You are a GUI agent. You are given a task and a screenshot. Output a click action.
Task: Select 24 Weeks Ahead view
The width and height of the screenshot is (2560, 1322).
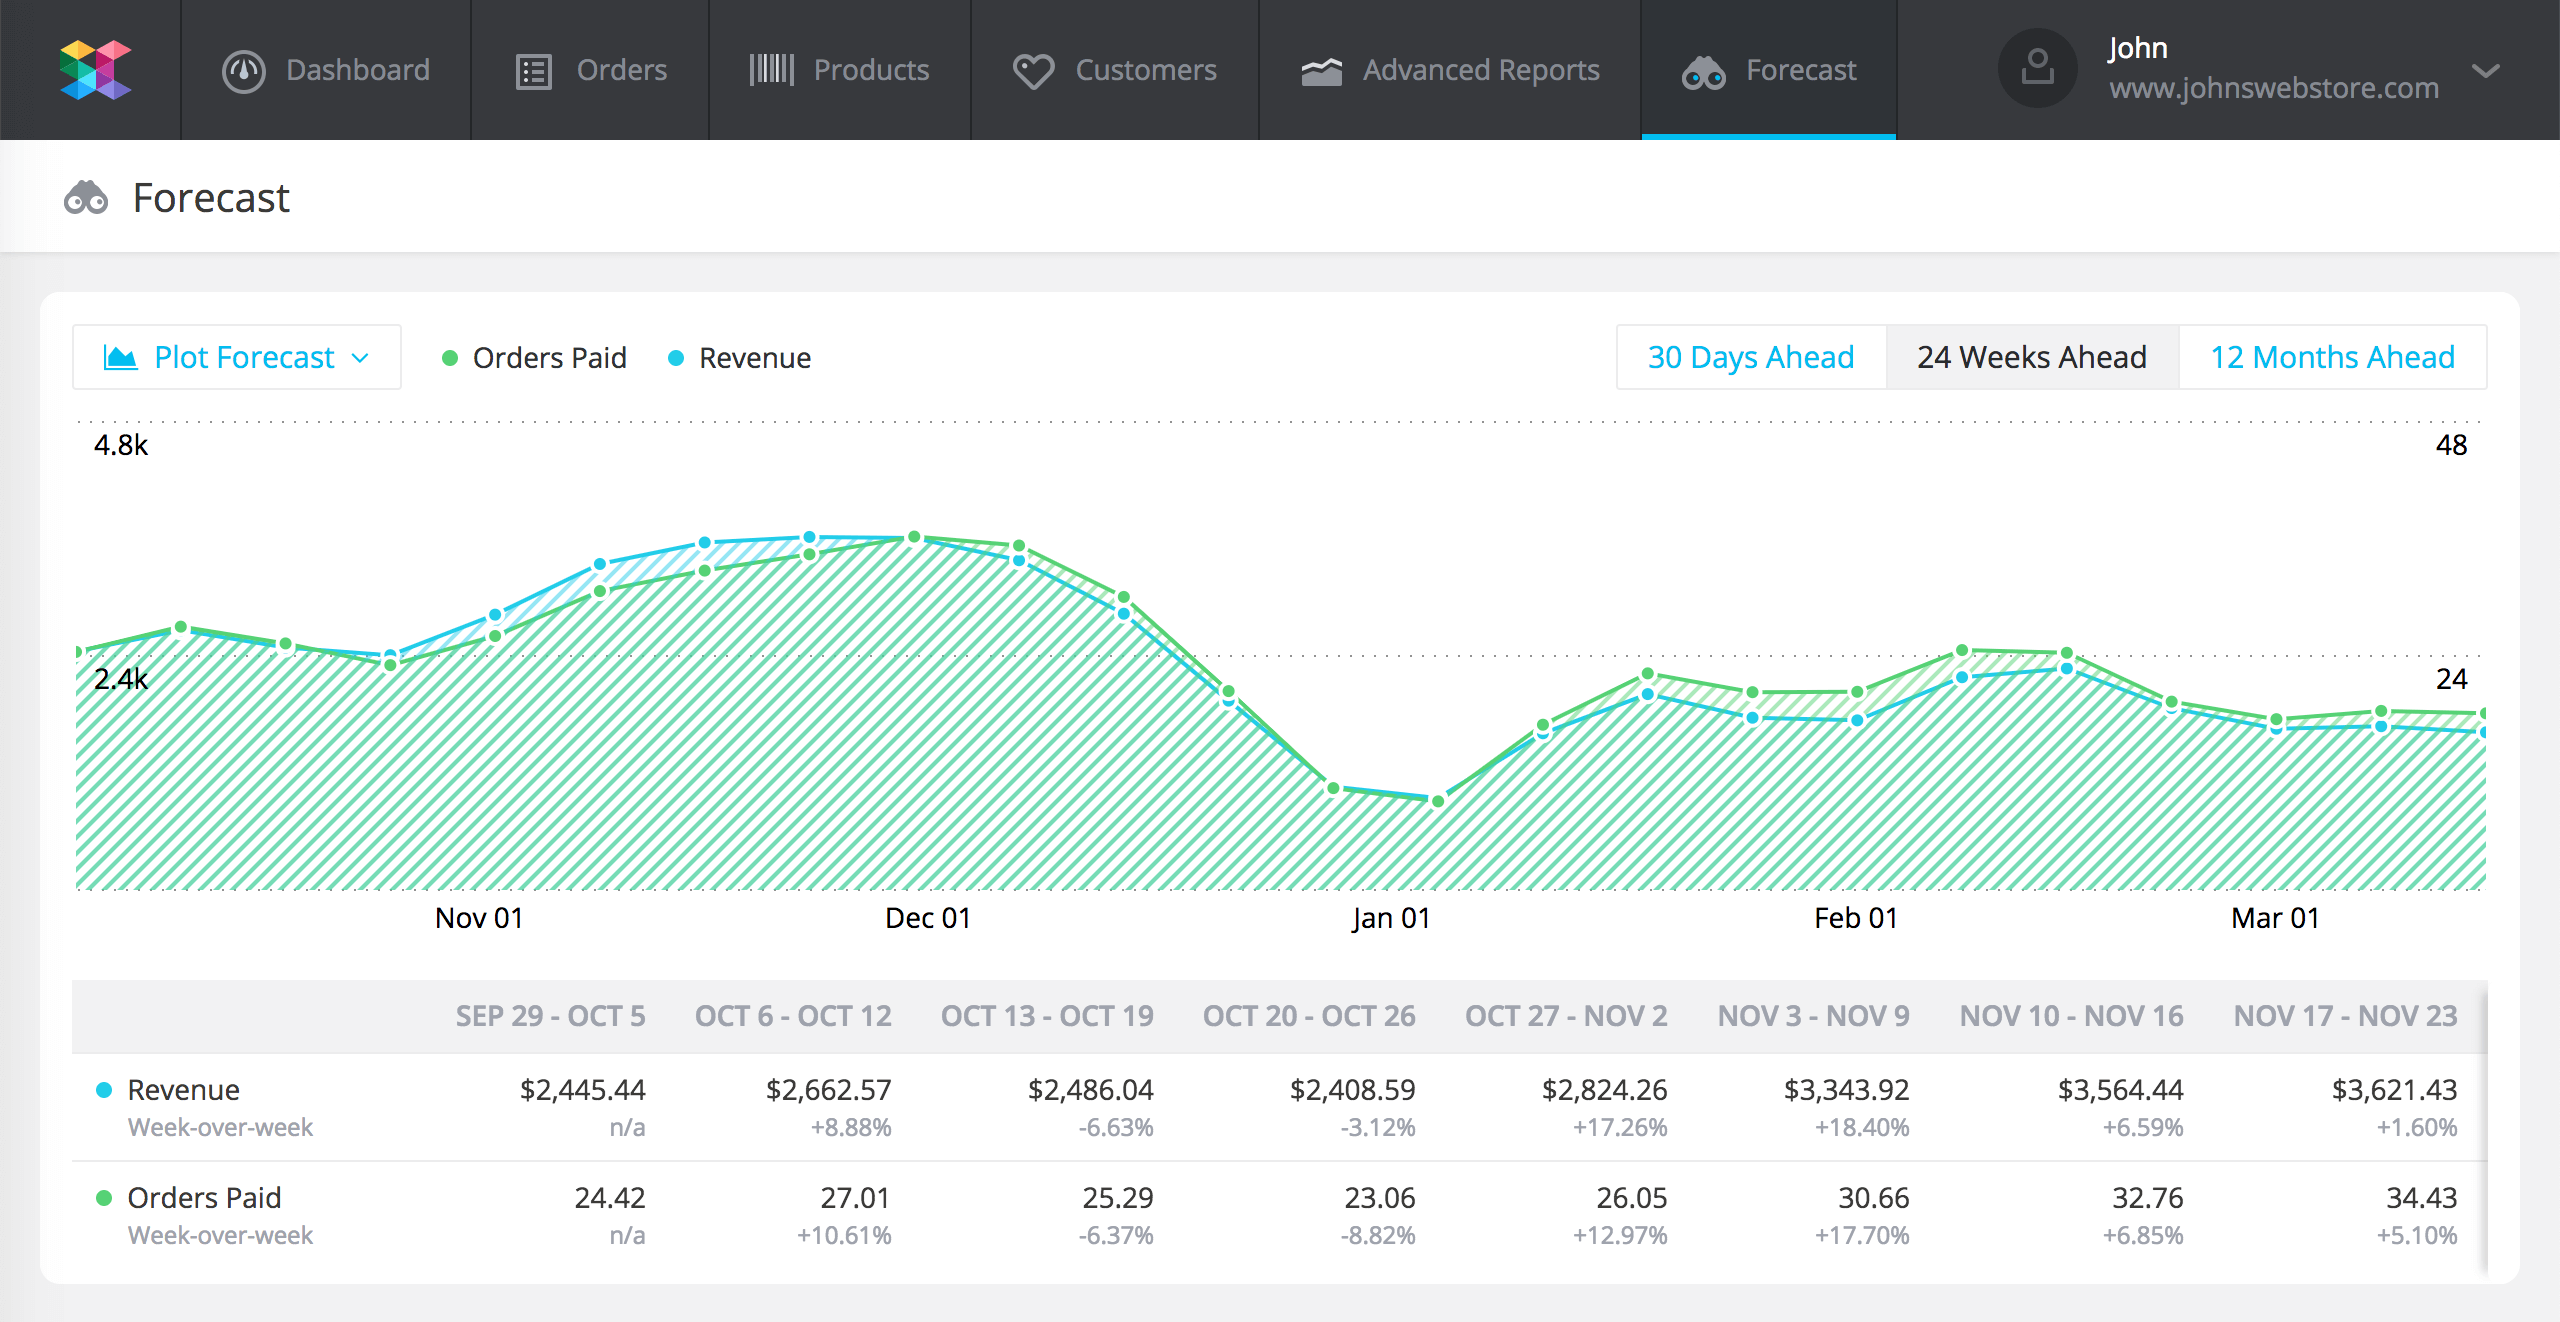point(2032,357)
